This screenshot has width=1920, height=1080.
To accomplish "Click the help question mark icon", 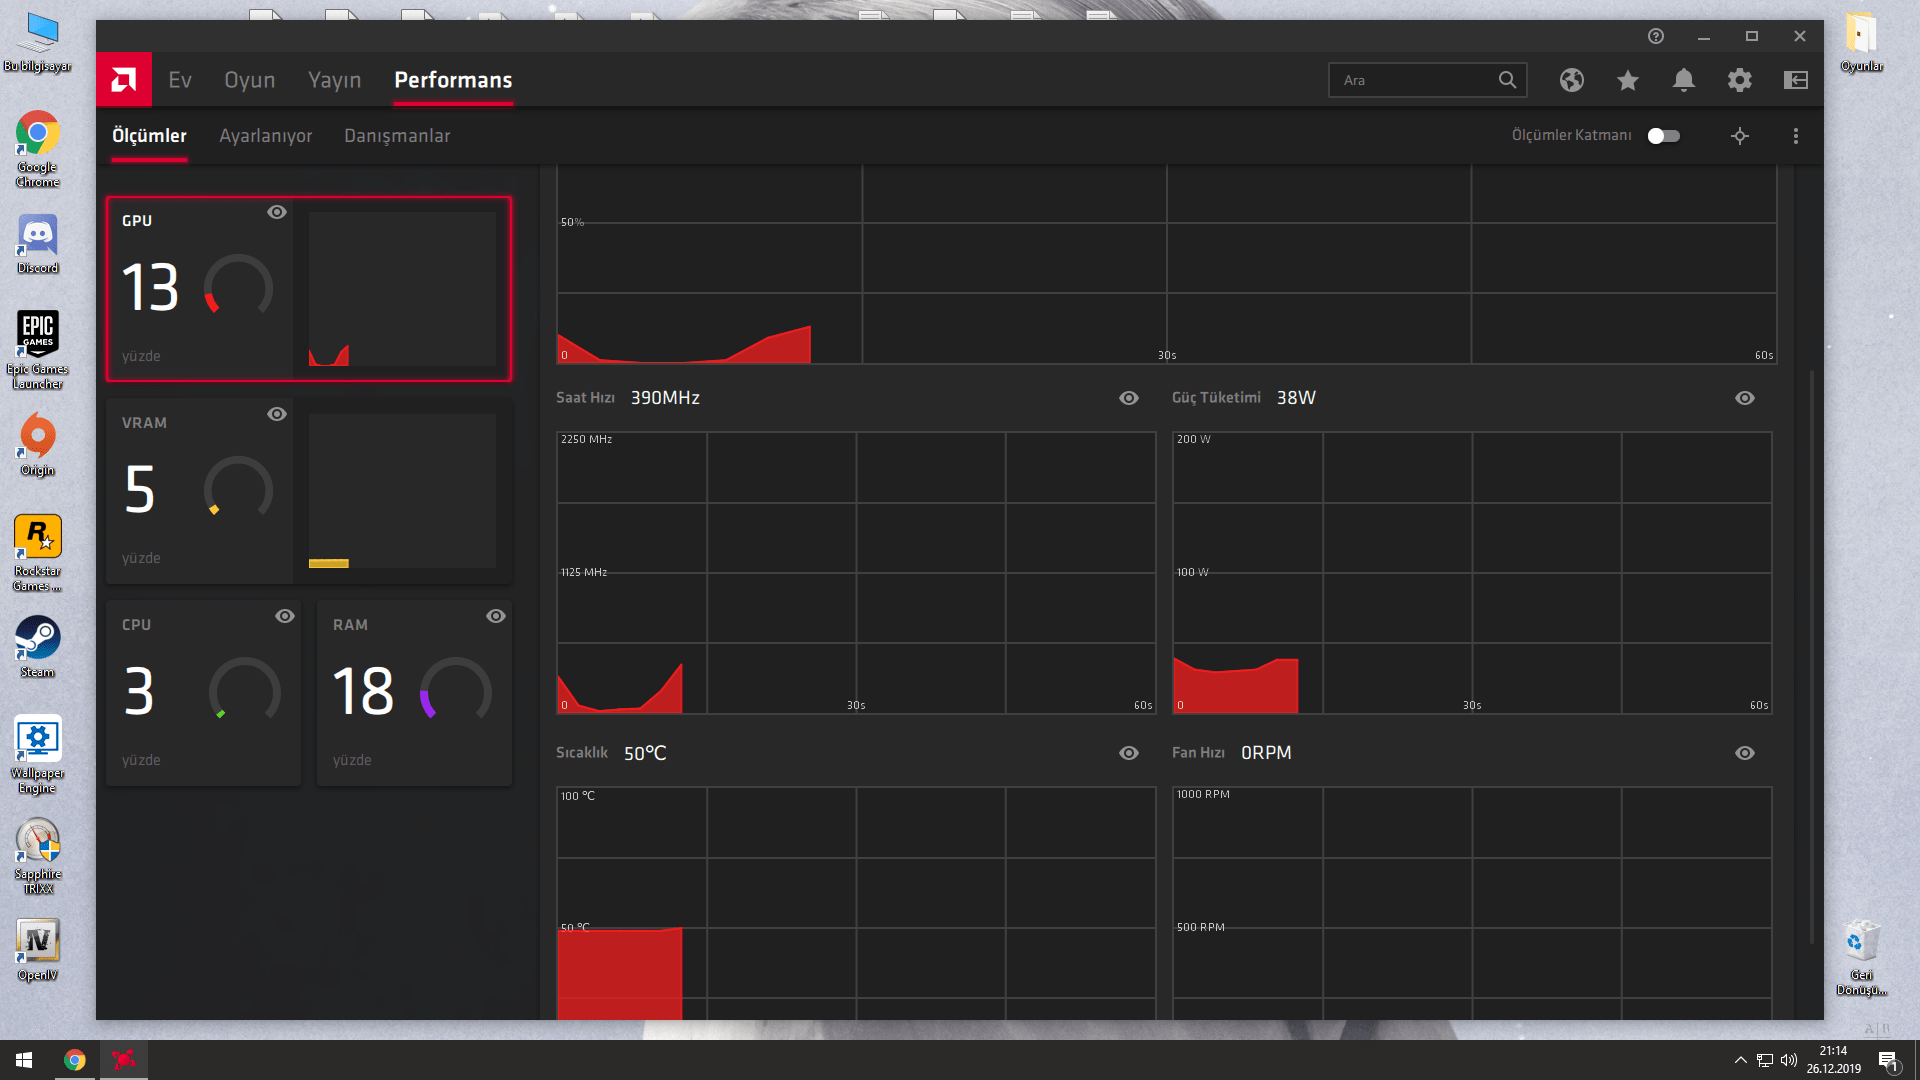I will coord(1656,36).
